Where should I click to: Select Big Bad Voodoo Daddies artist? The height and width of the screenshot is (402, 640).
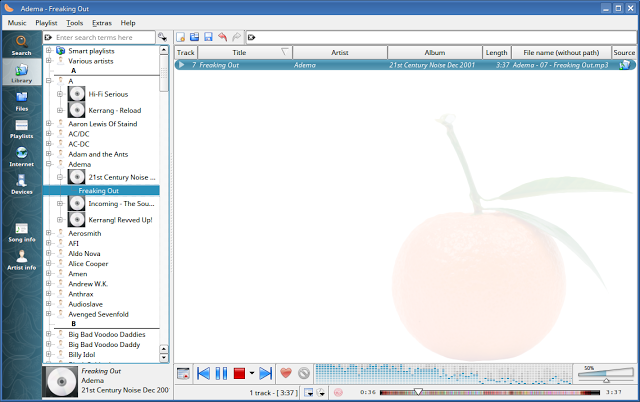(x=107, y=334)
